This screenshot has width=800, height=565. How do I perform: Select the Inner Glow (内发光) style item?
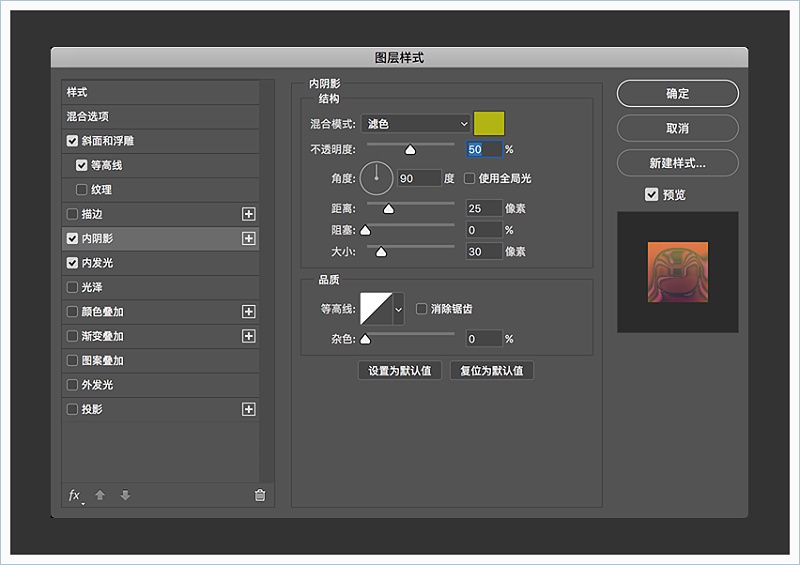98,263
